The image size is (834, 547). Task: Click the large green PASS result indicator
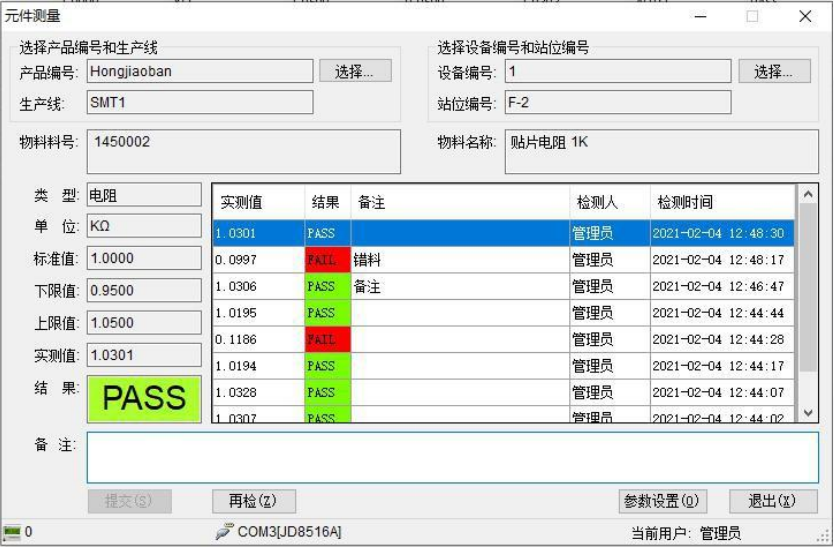tap(144, 398)
